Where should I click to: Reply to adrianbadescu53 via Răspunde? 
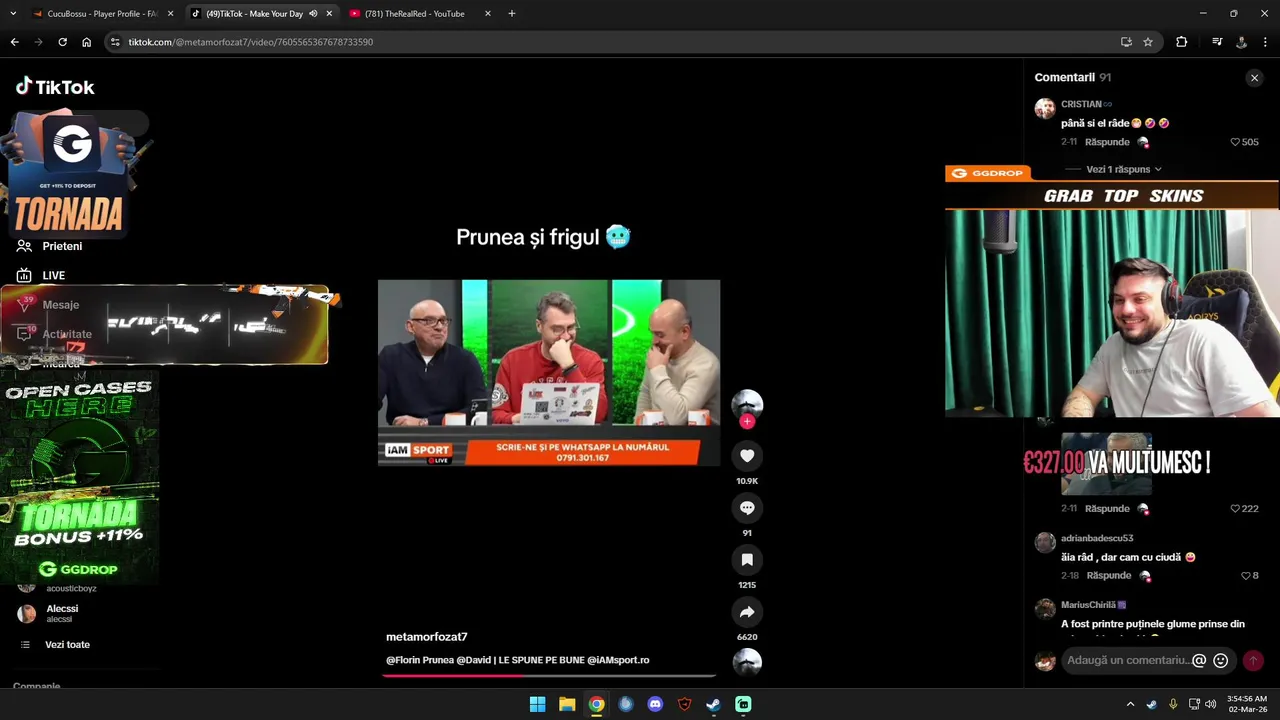tap(1108, 576)
